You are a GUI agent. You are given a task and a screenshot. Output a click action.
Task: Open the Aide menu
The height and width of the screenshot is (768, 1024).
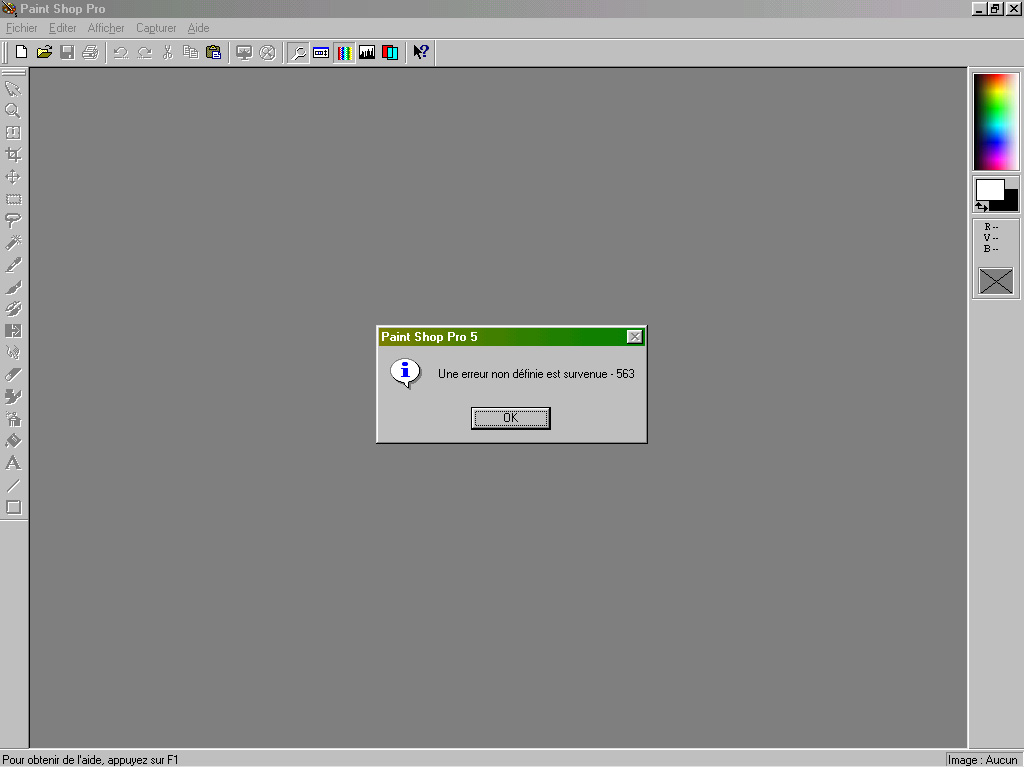click(199, 28)
